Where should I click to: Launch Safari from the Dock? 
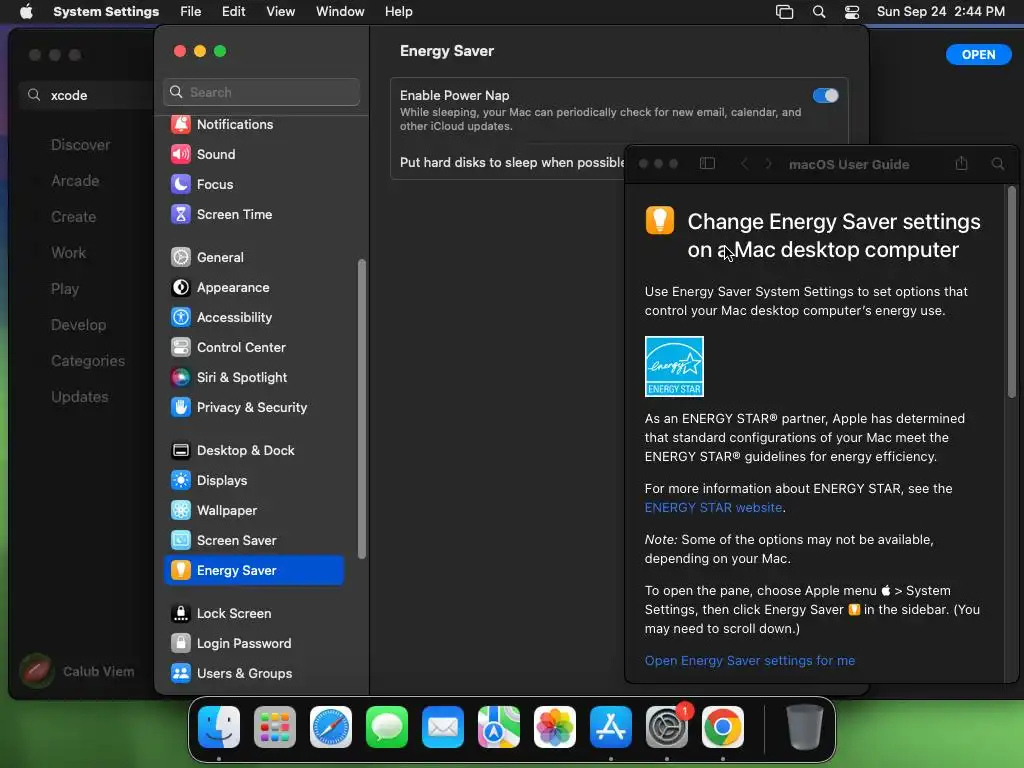tap(331, 727)
